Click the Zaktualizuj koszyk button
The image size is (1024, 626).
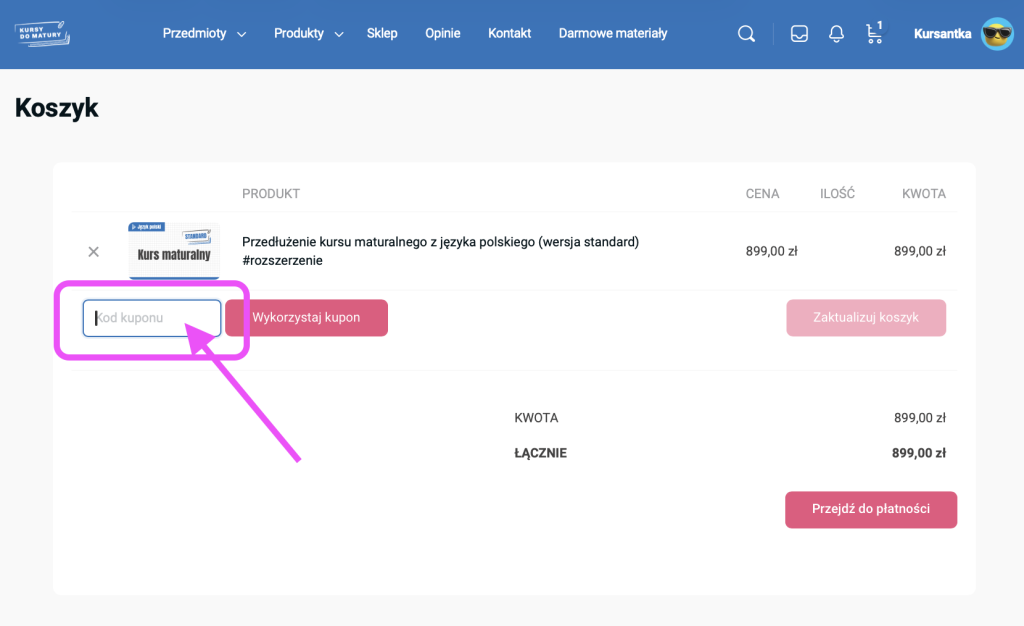(x=865, y=318)
